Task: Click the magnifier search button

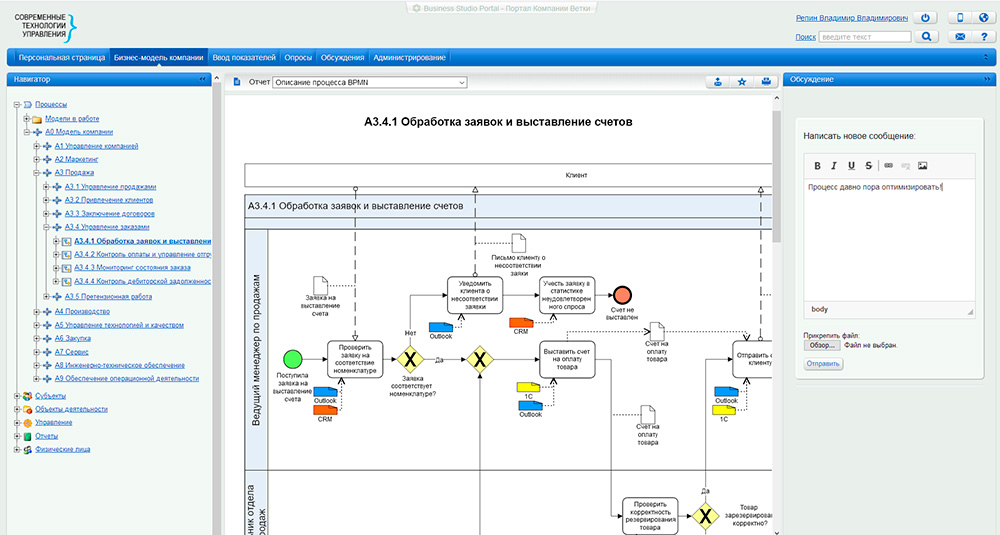Action: (926, 37)
